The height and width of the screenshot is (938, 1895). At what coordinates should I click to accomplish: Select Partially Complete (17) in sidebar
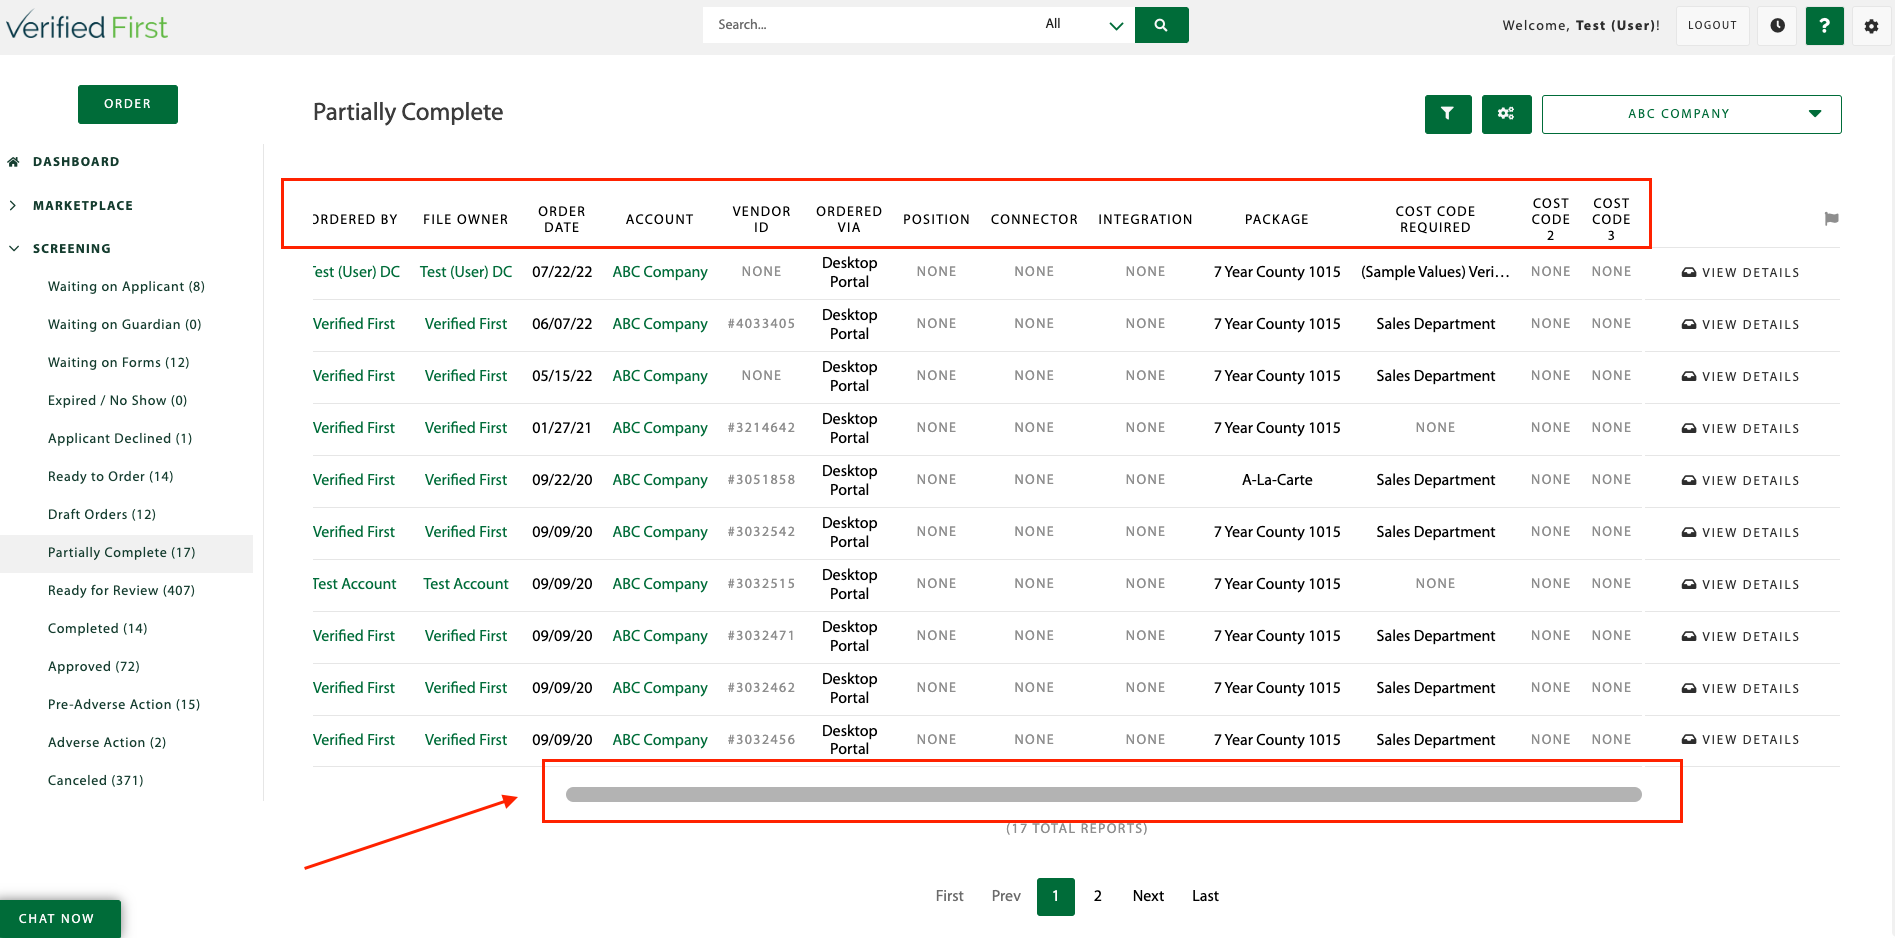(x=122, y=553)
